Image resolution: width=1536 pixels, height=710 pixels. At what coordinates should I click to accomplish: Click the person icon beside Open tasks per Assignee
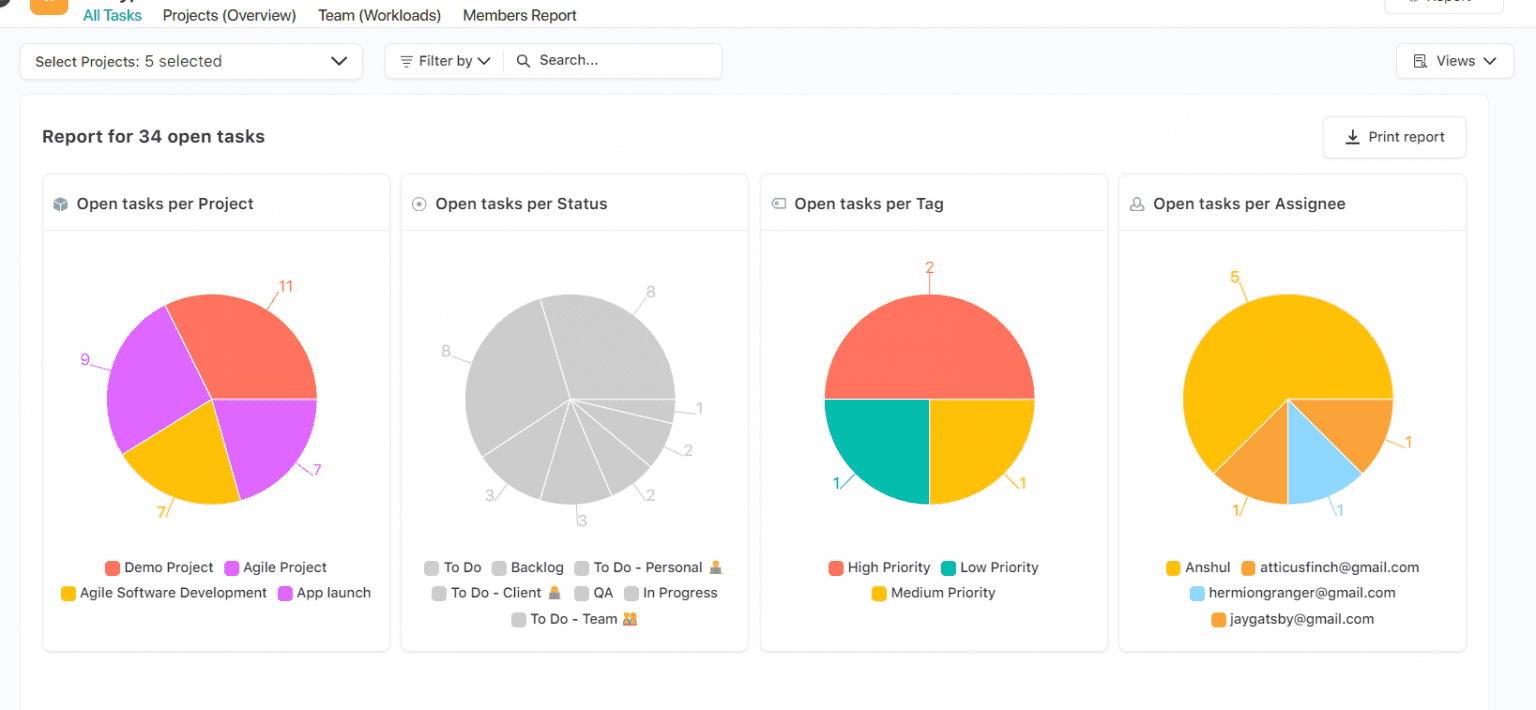[1136, 203]
